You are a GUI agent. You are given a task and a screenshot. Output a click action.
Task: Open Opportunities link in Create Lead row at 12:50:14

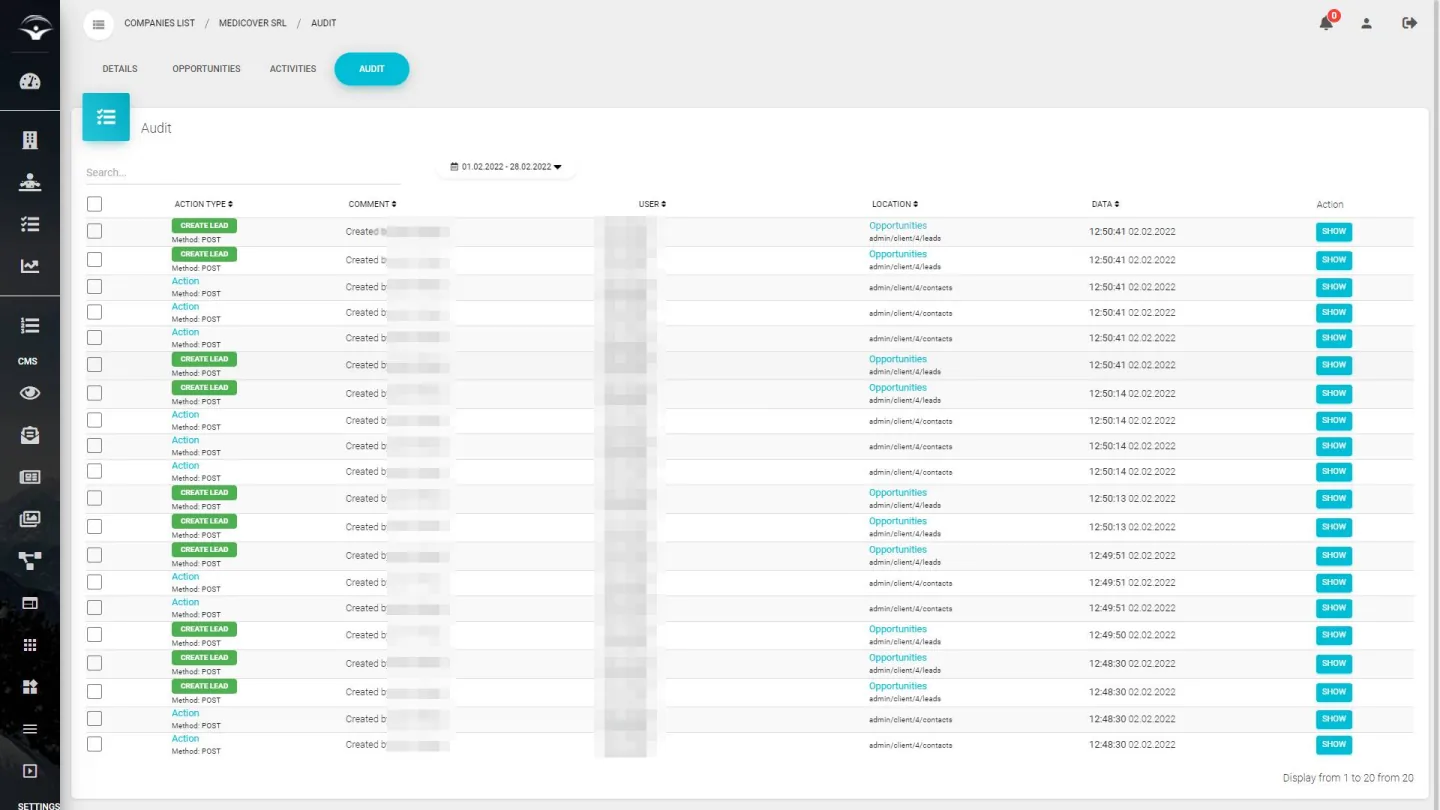coord(898,388)
